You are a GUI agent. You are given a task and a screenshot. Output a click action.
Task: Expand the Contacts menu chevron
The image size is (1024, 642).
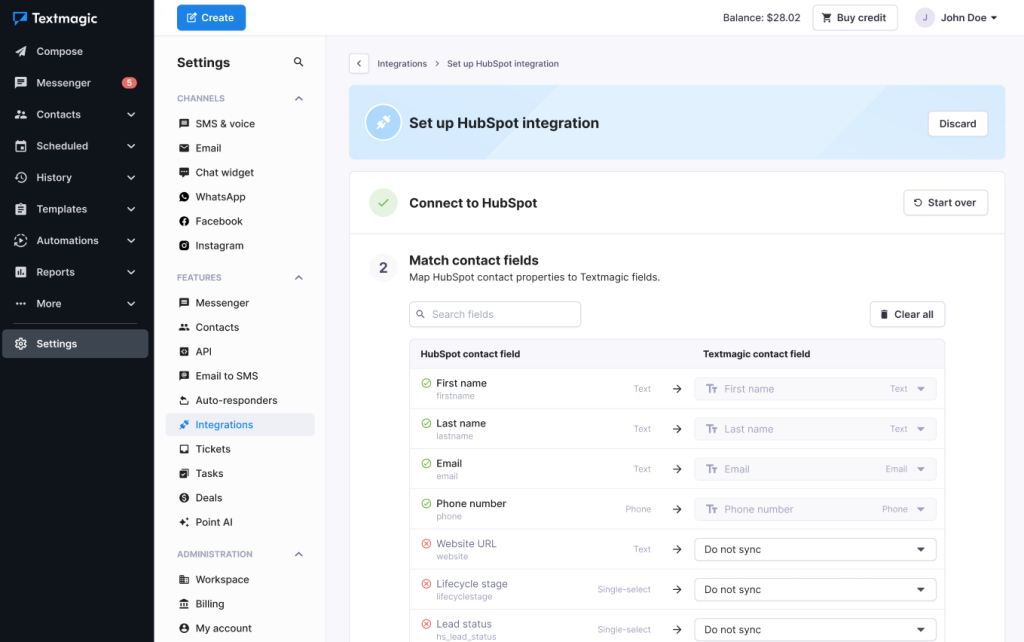(x=131, y=114)
